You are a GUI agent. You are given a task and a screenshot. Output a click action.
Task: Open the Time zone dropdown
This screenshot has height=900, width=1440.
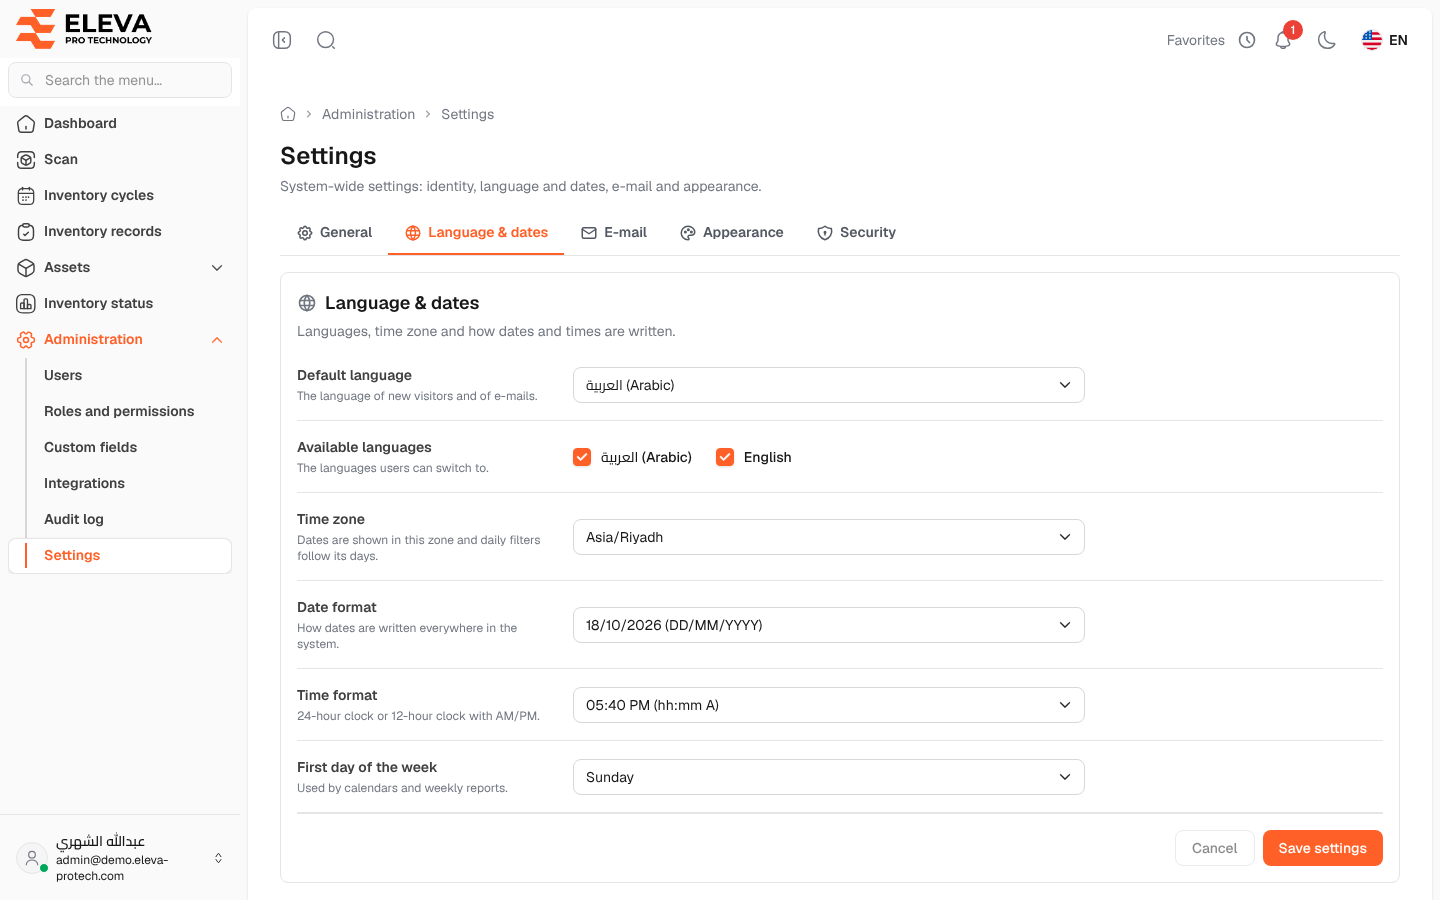(829, 537)
